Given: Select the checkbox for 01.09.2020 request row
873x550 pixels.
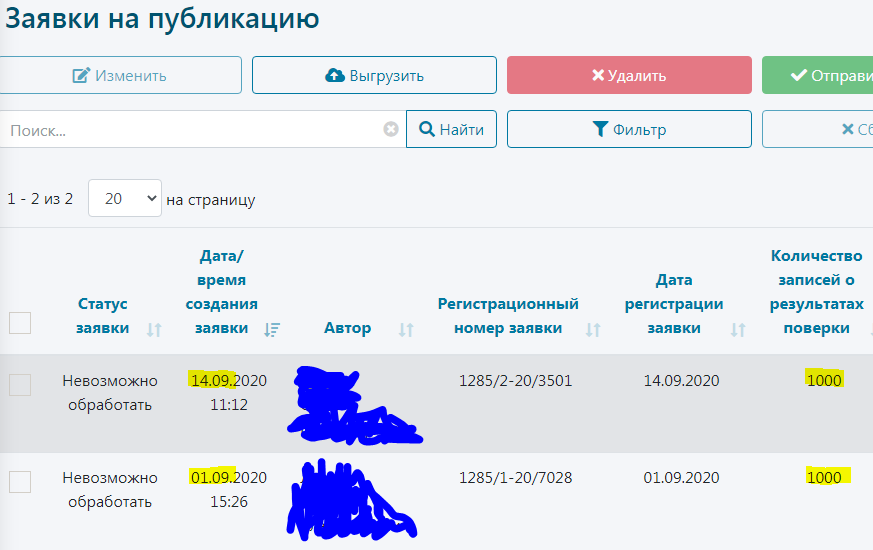Looking at the screenshot, I should pos(20,482).
